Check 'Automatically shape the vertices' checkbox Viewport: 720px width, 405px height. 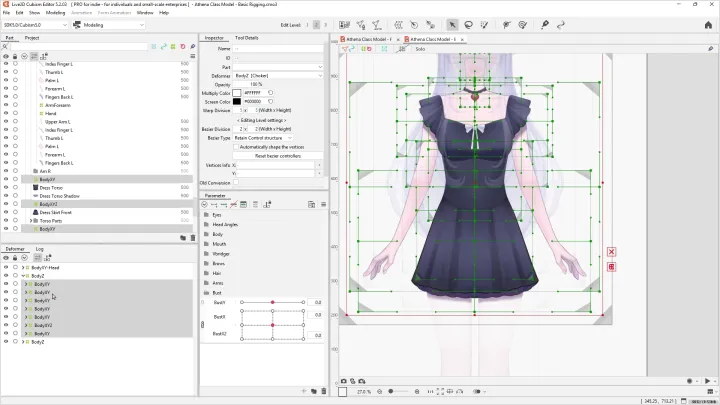pos(236,147)
